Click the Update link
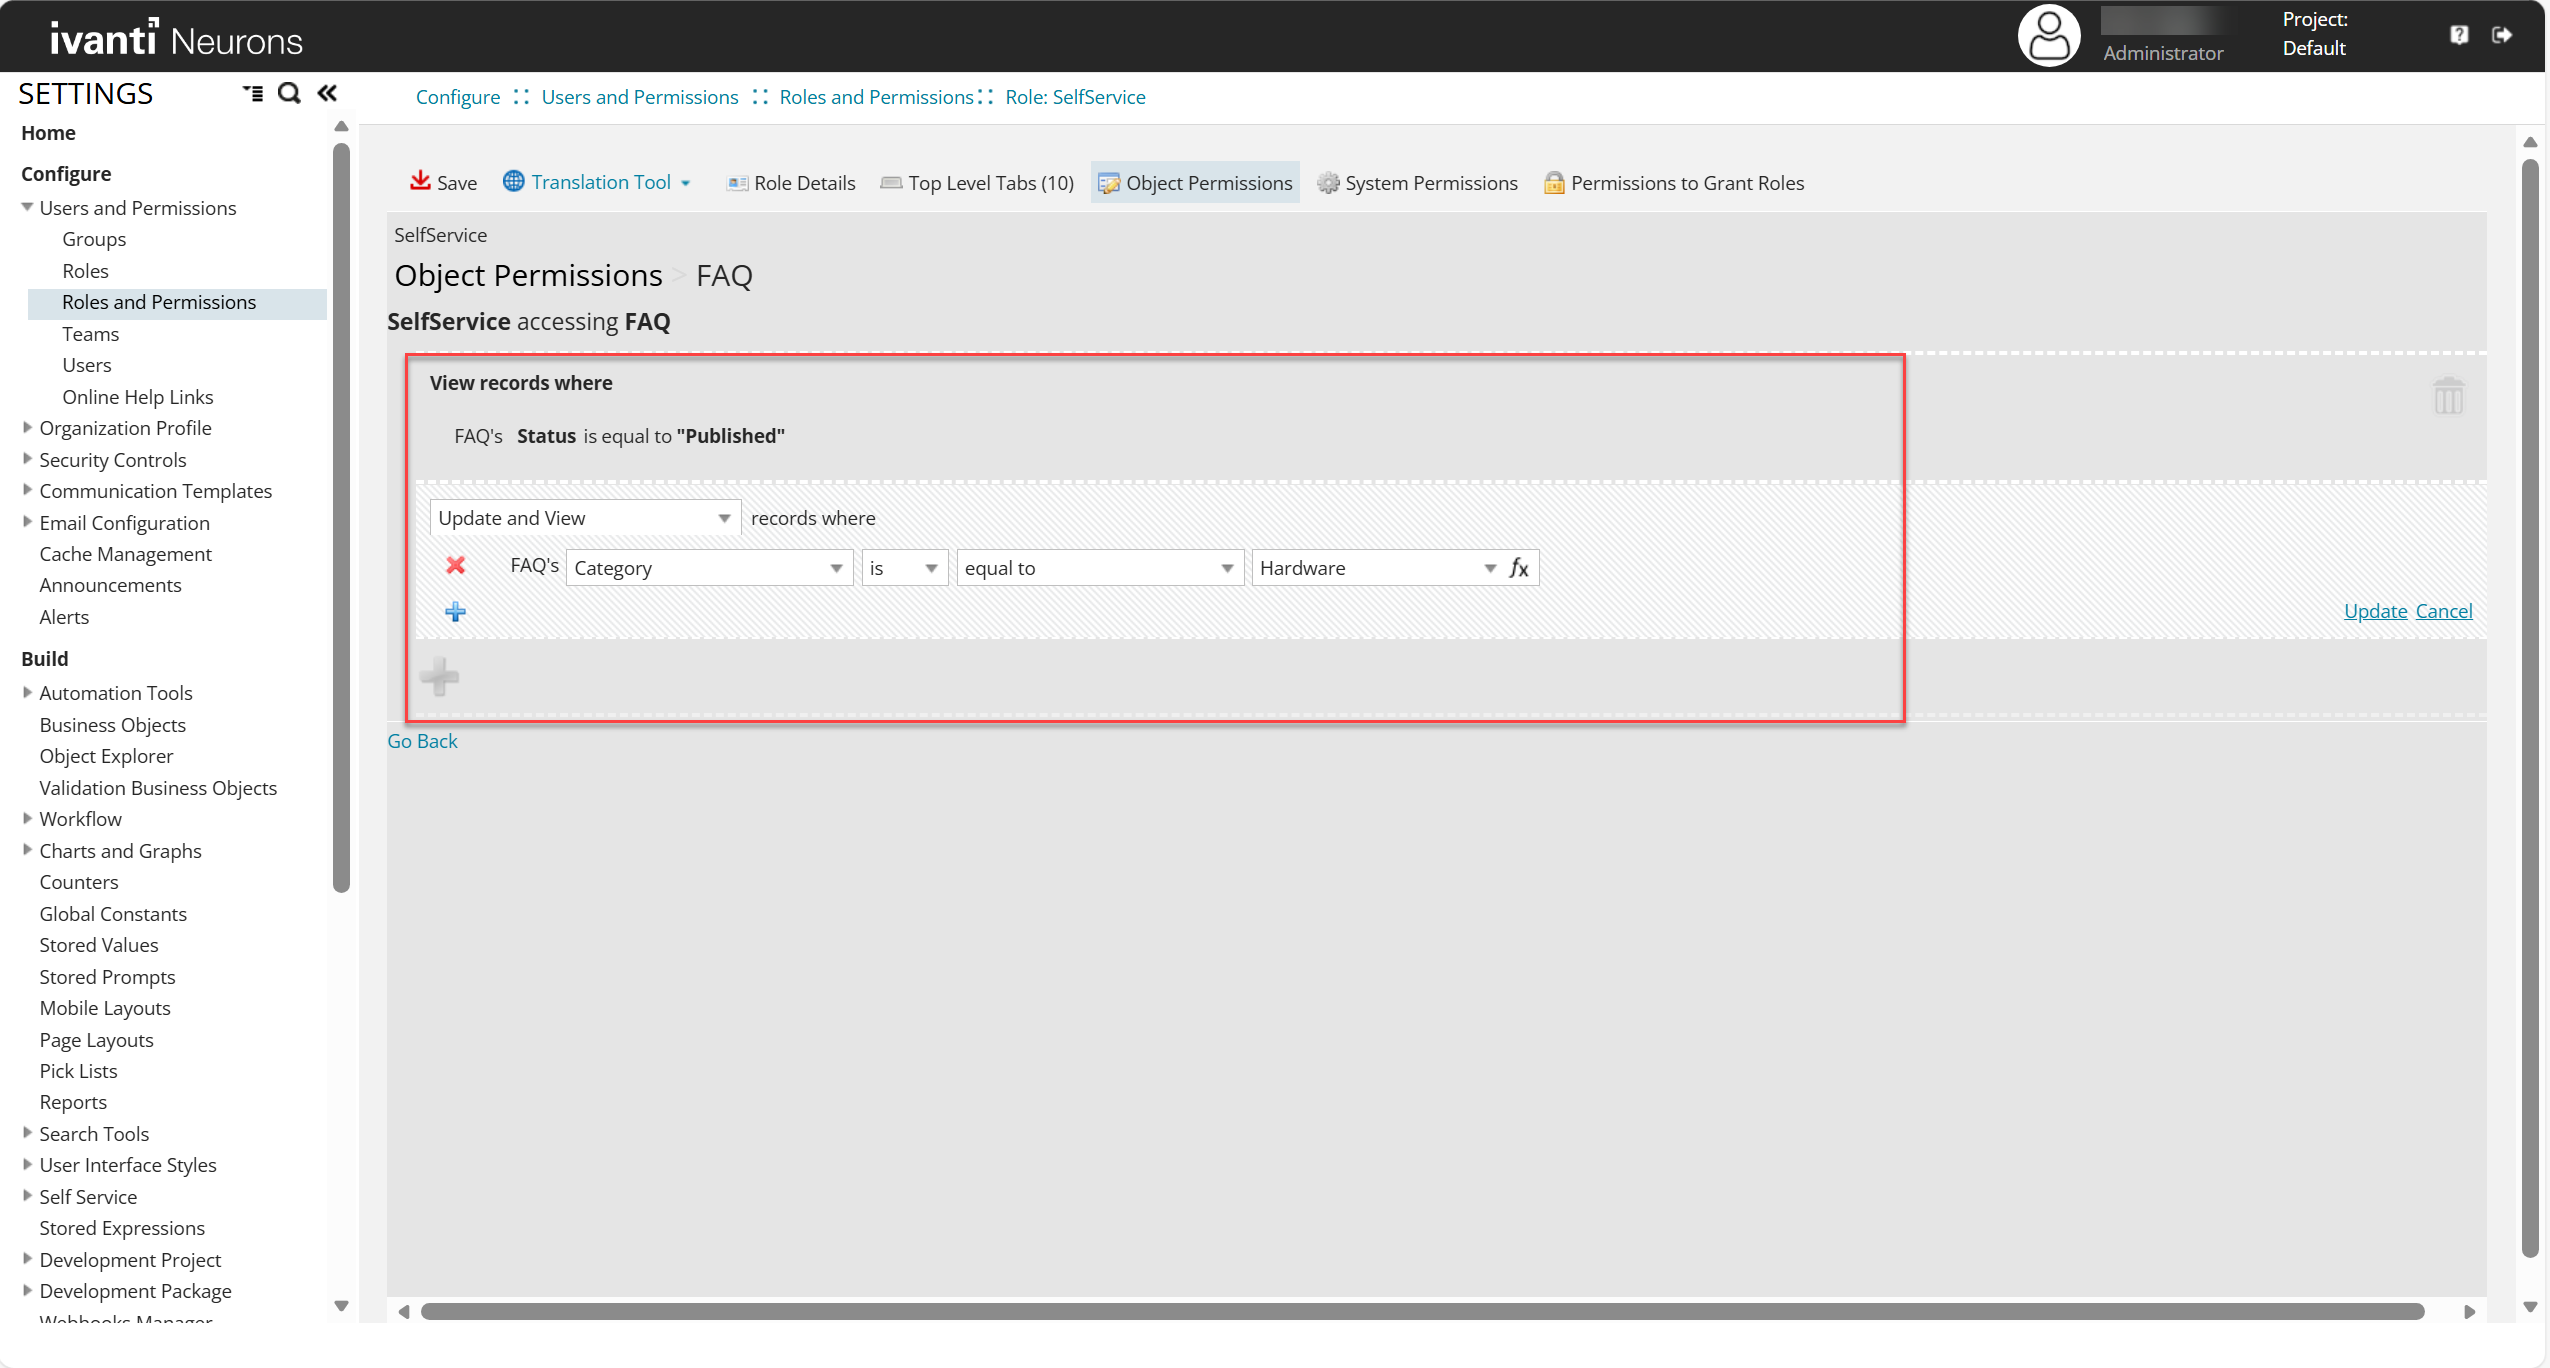 coord(2375,611)
